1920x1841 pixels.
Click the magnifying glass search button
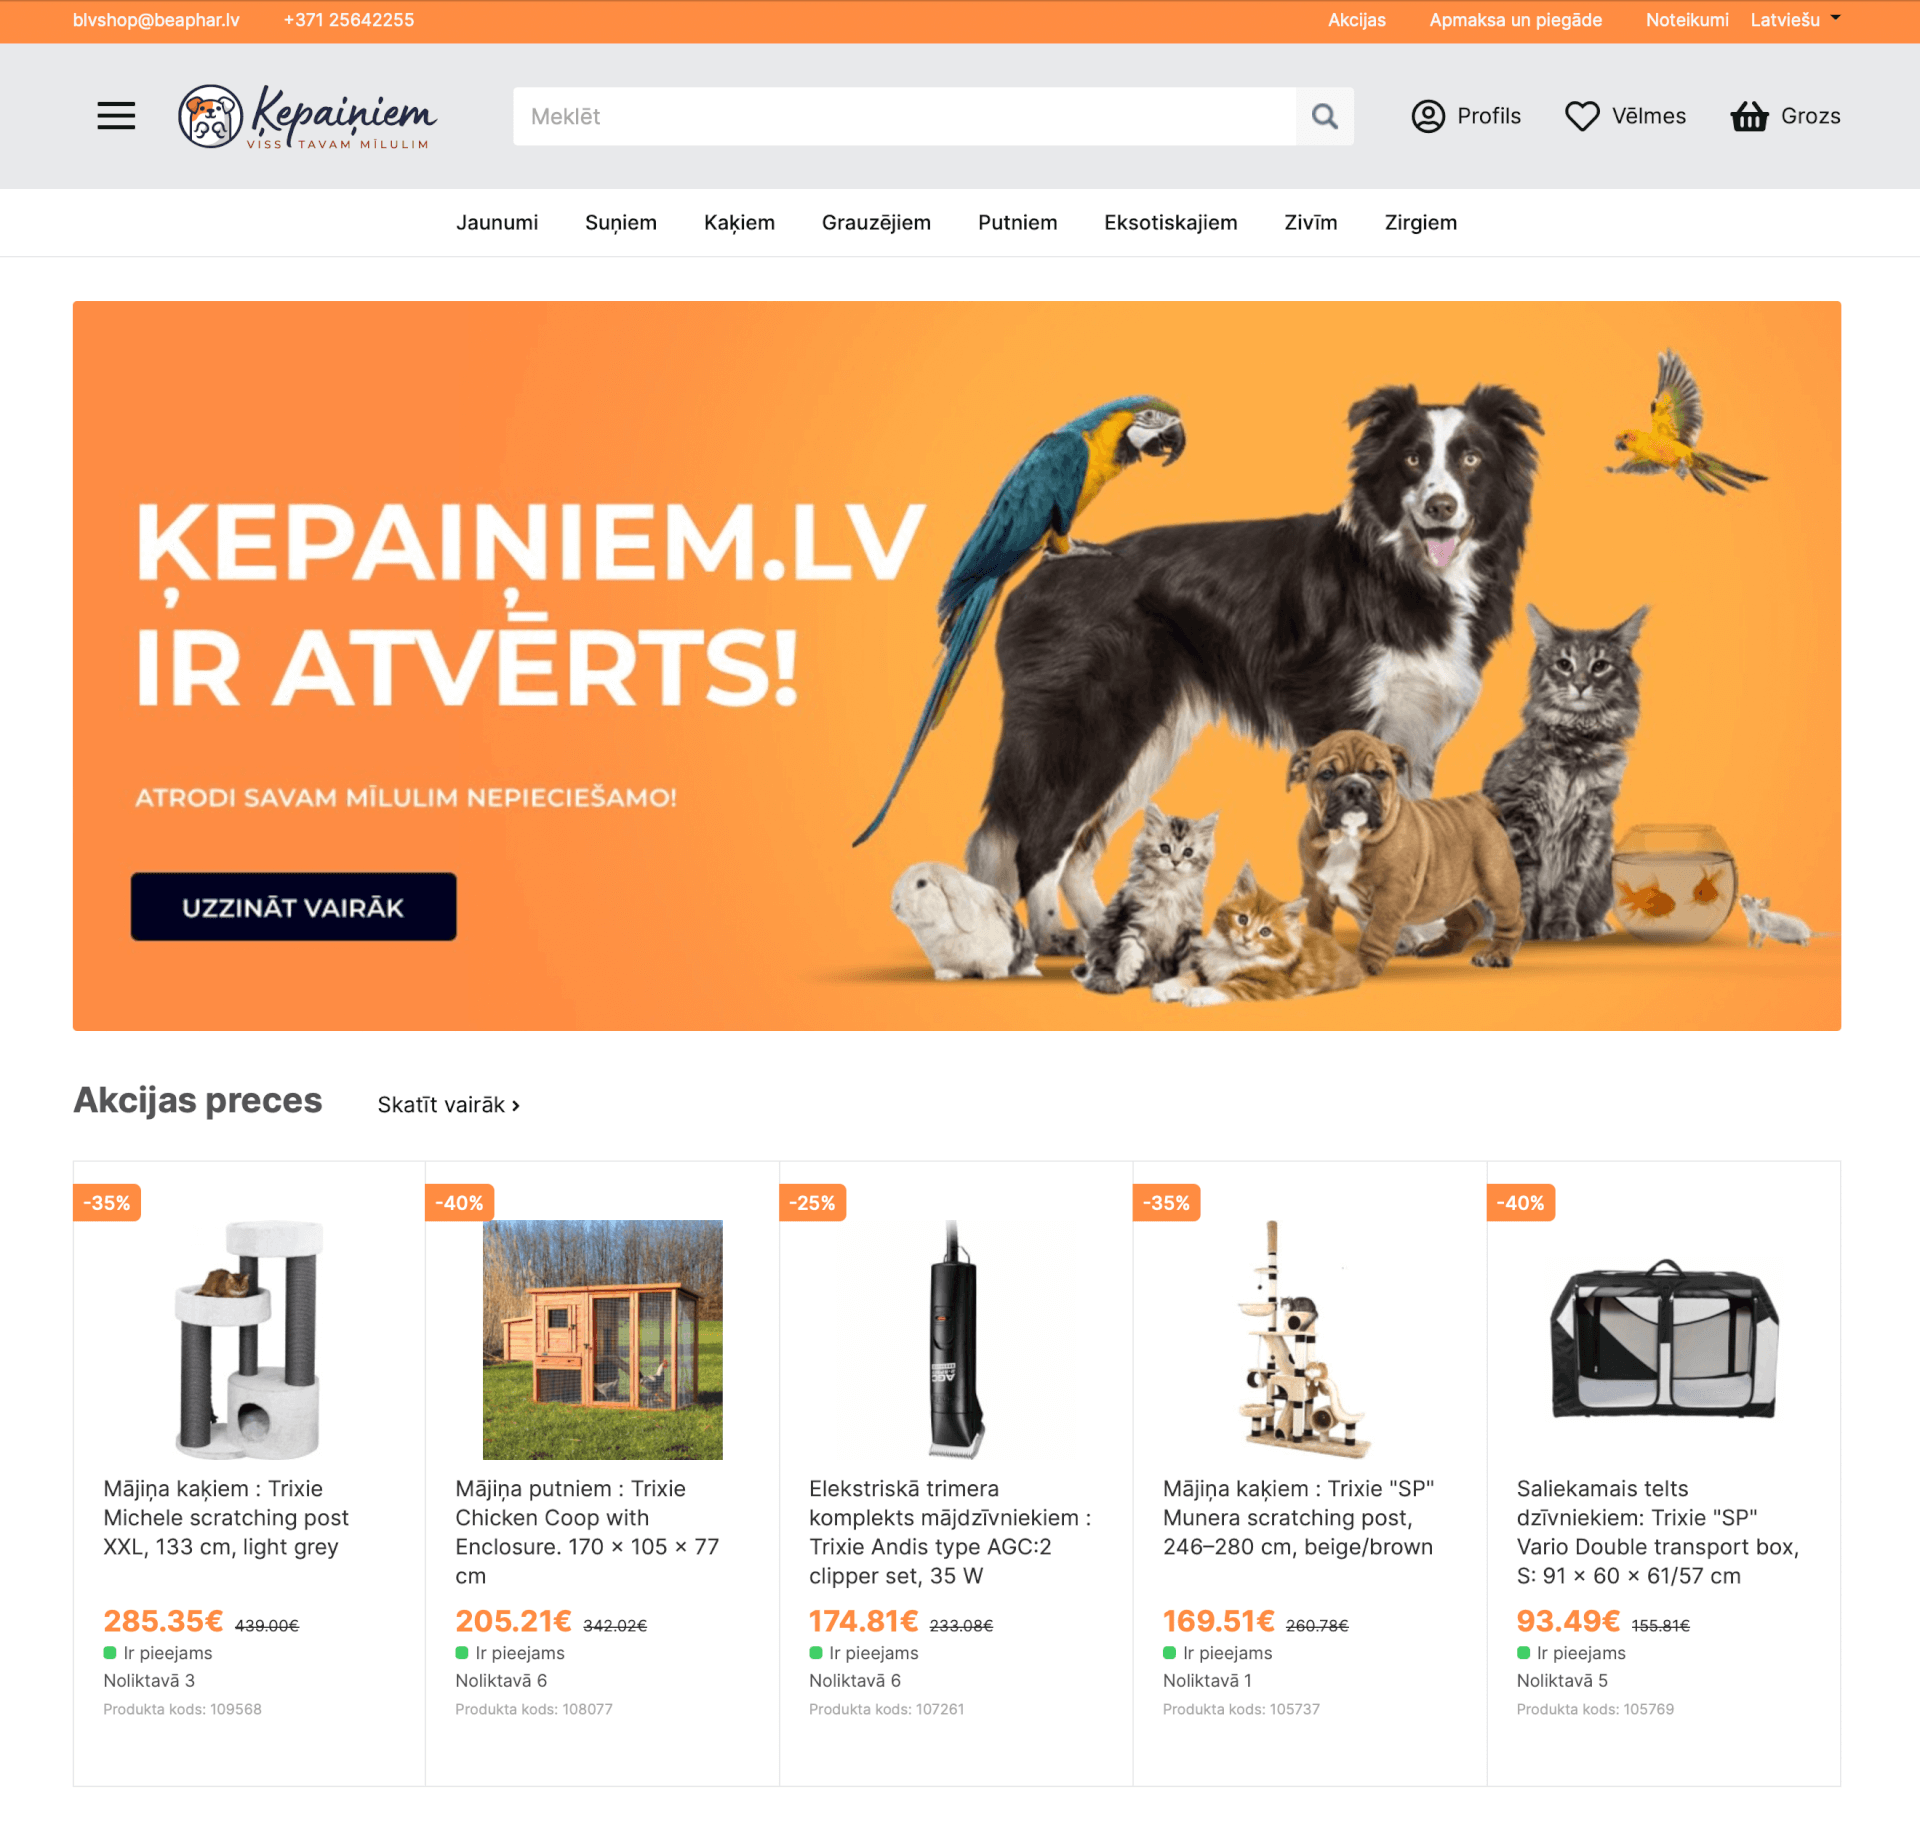pos(1324,116)
